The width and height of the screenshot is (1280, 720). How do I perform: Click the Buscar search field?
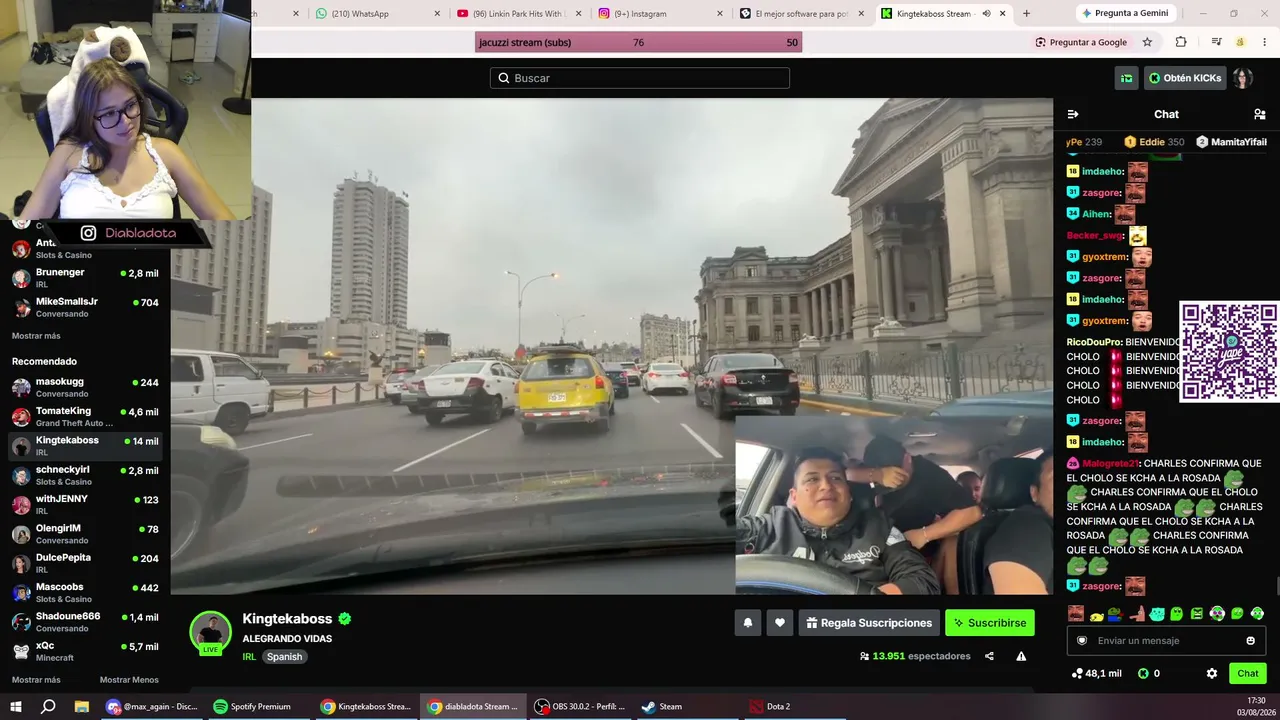pyautogui.click(x=640, y=78)
